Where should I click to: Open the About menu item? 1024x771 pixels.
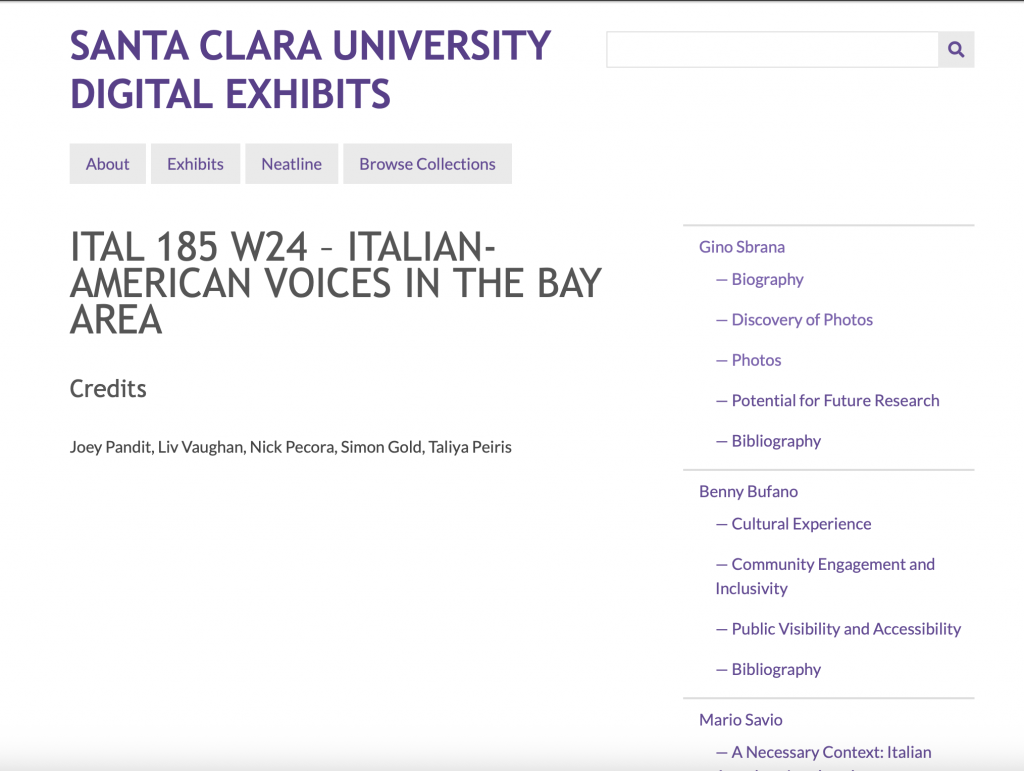108,164
